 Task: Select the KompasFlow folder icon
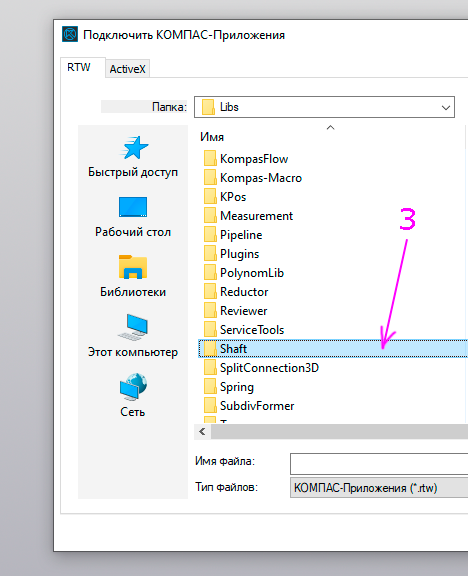coord(210,159)
